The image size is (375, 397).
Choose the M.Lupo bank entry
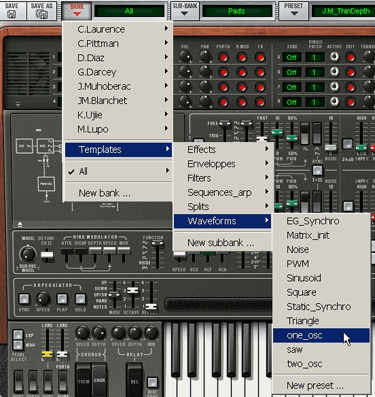pos(118,129)
